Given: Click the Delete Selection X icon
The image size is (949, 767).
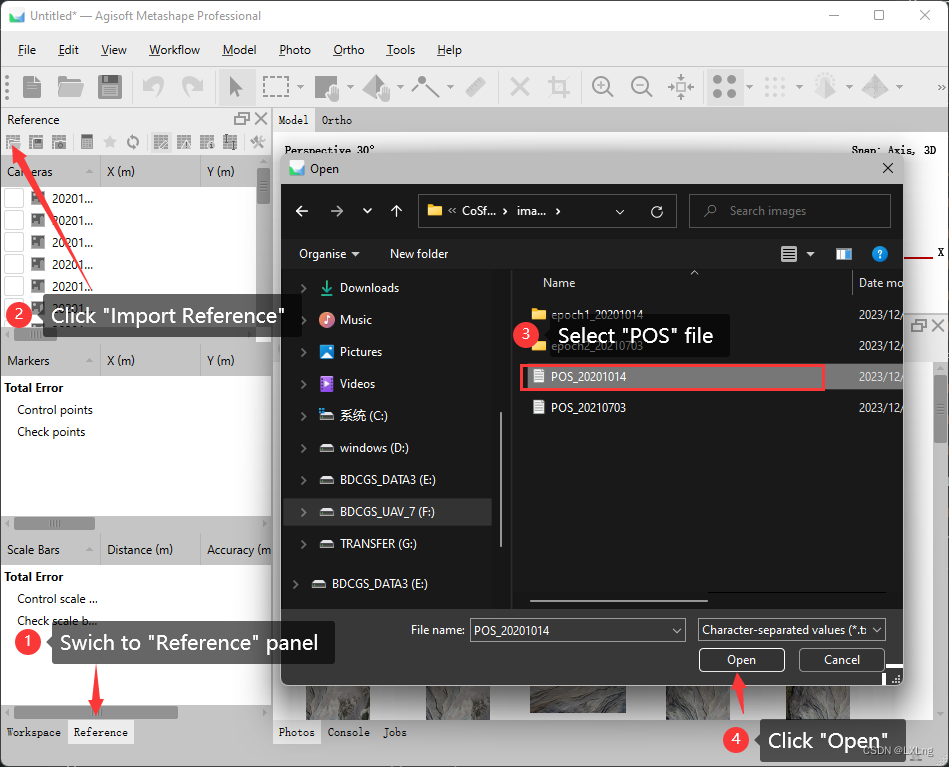Looking at the screenshot, I should (x=520, y=87).
